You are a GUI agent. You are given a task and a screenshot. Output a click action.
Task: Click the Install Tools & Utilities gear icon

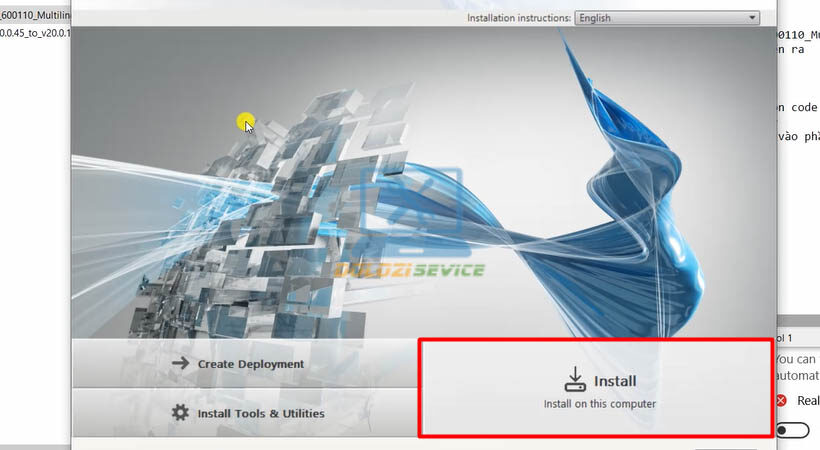(180, 413)
